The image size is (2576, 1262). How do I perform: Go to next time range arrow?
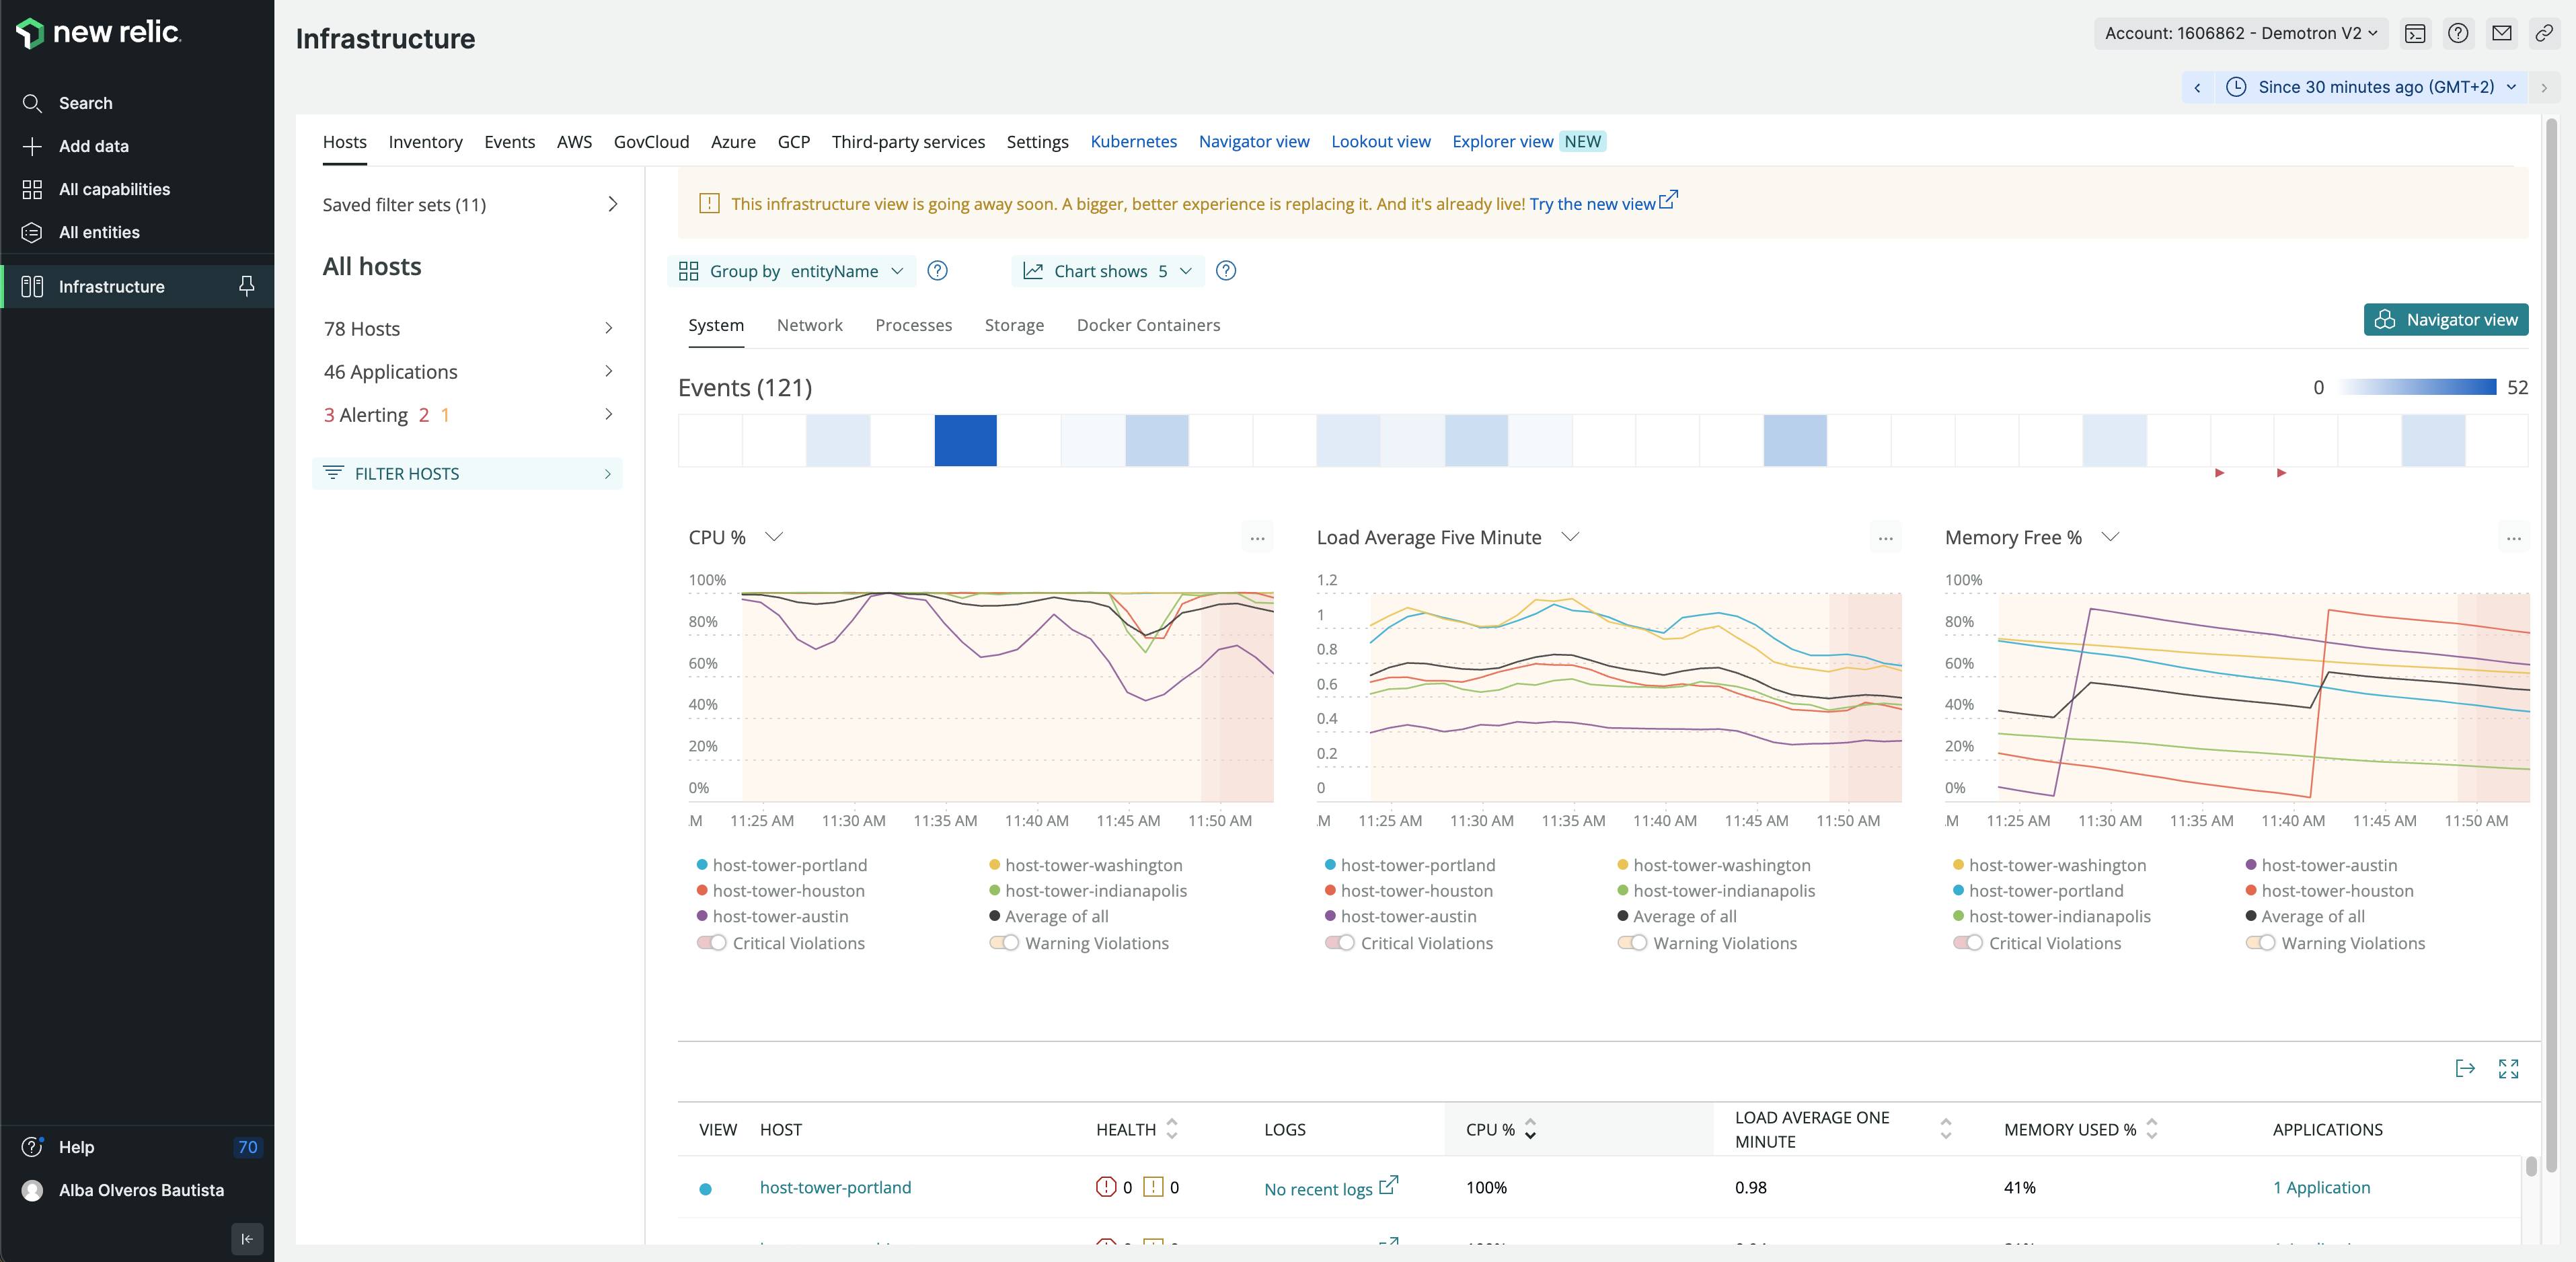[2544, 87]
